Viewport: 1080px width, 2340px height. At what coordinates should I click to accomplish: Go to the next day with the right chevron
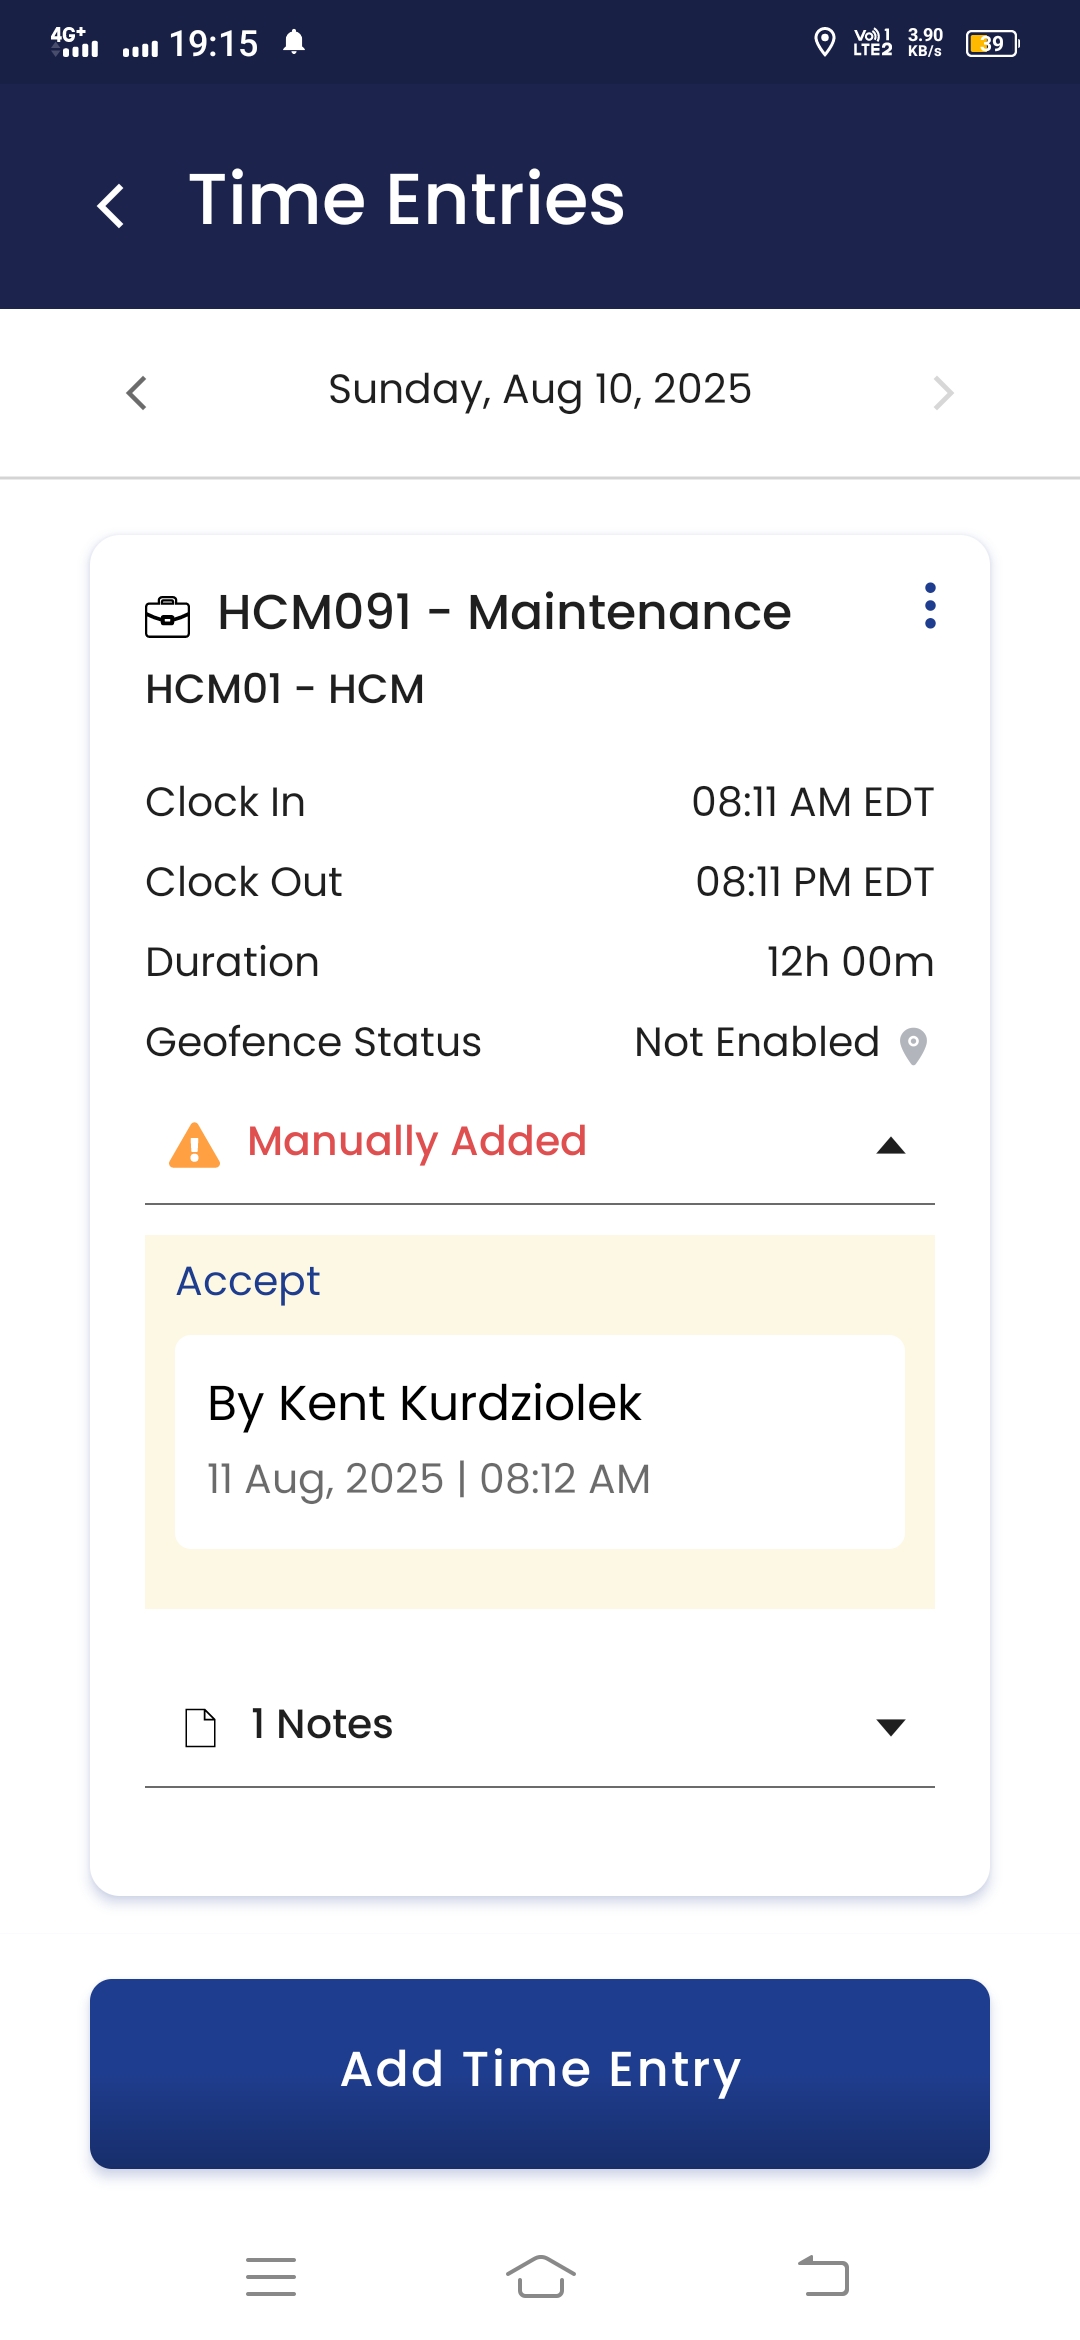[x=942, y=393]
